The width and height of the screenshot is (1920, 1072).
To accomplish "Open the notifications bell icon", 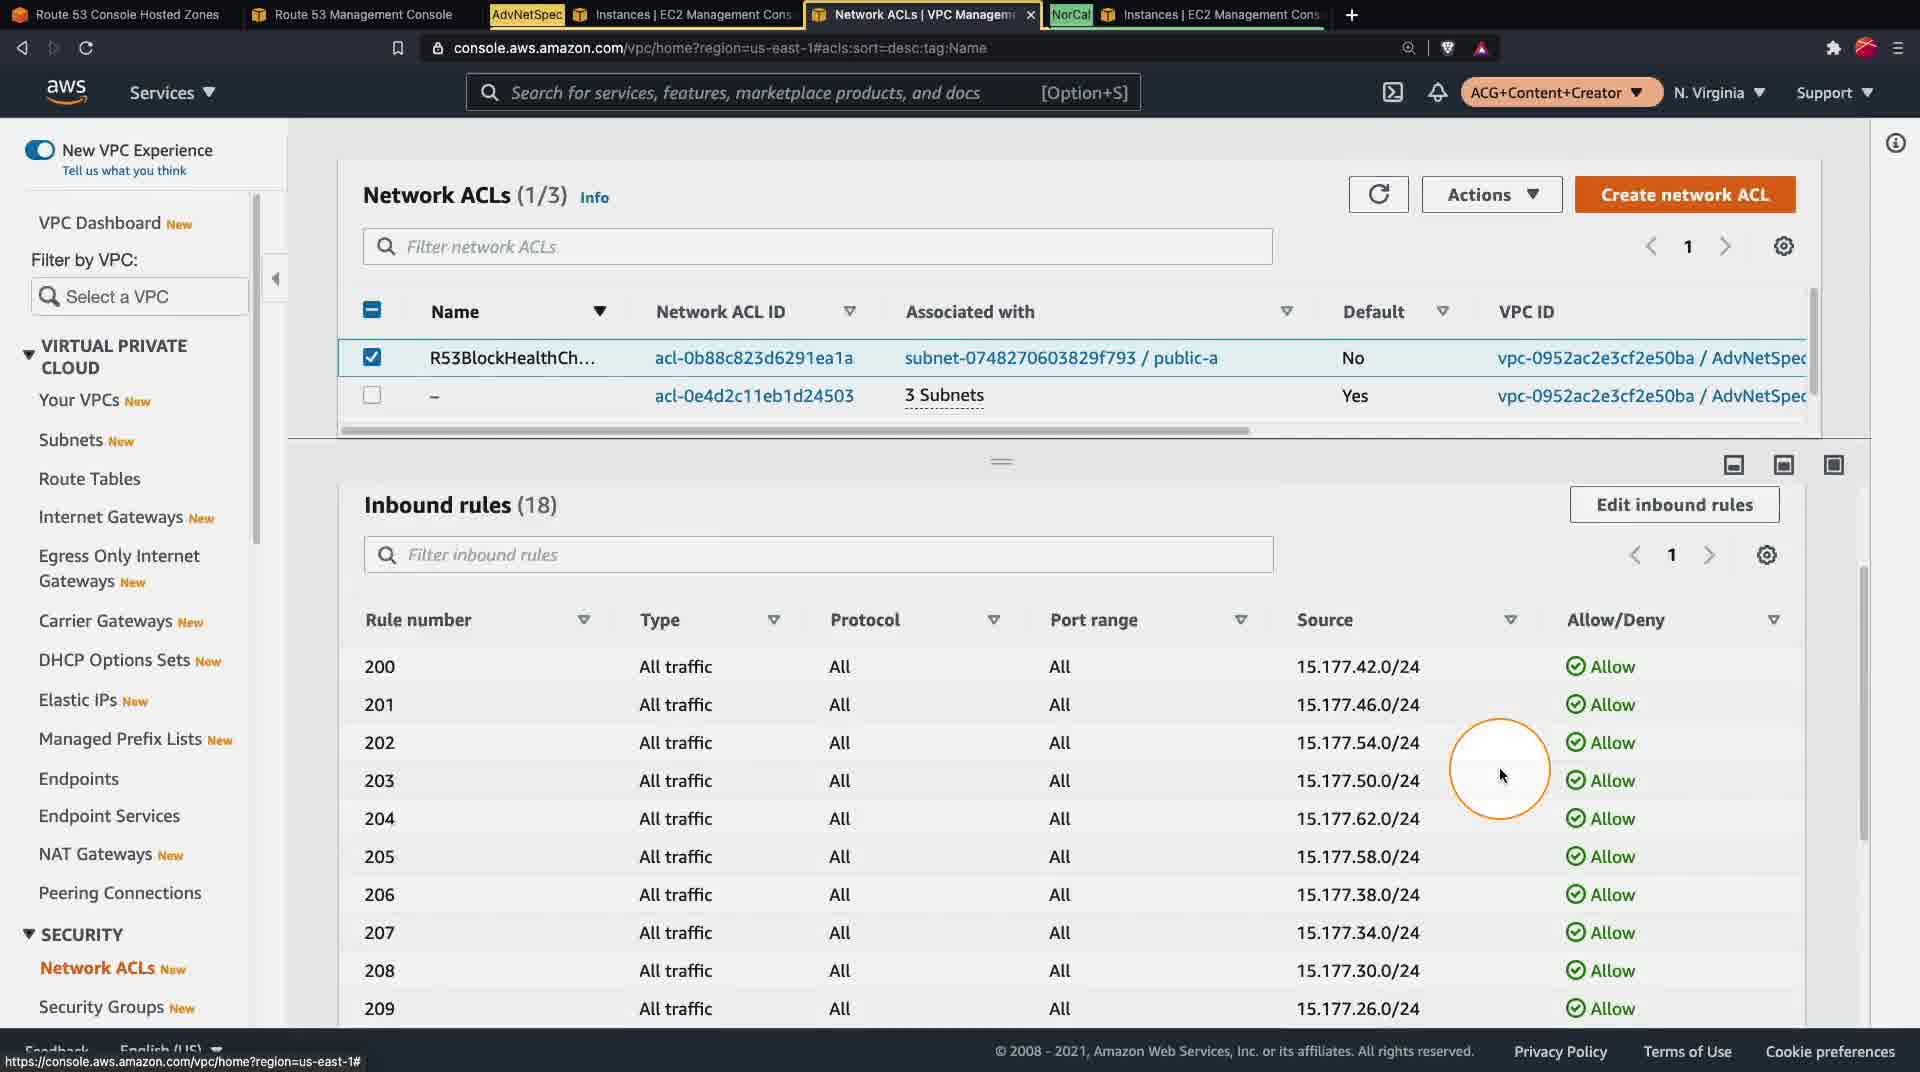I will pos(1437,92).
